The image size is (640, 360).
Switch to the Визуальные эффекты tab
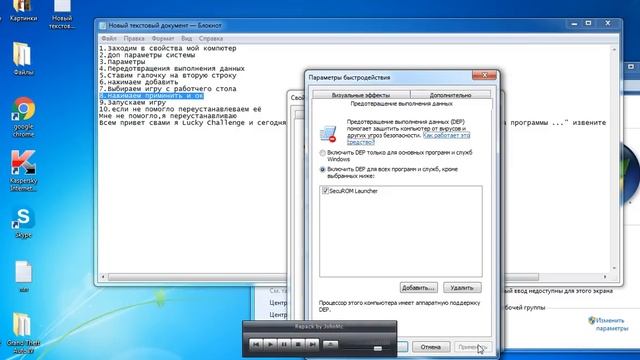(x=361, y=95)
